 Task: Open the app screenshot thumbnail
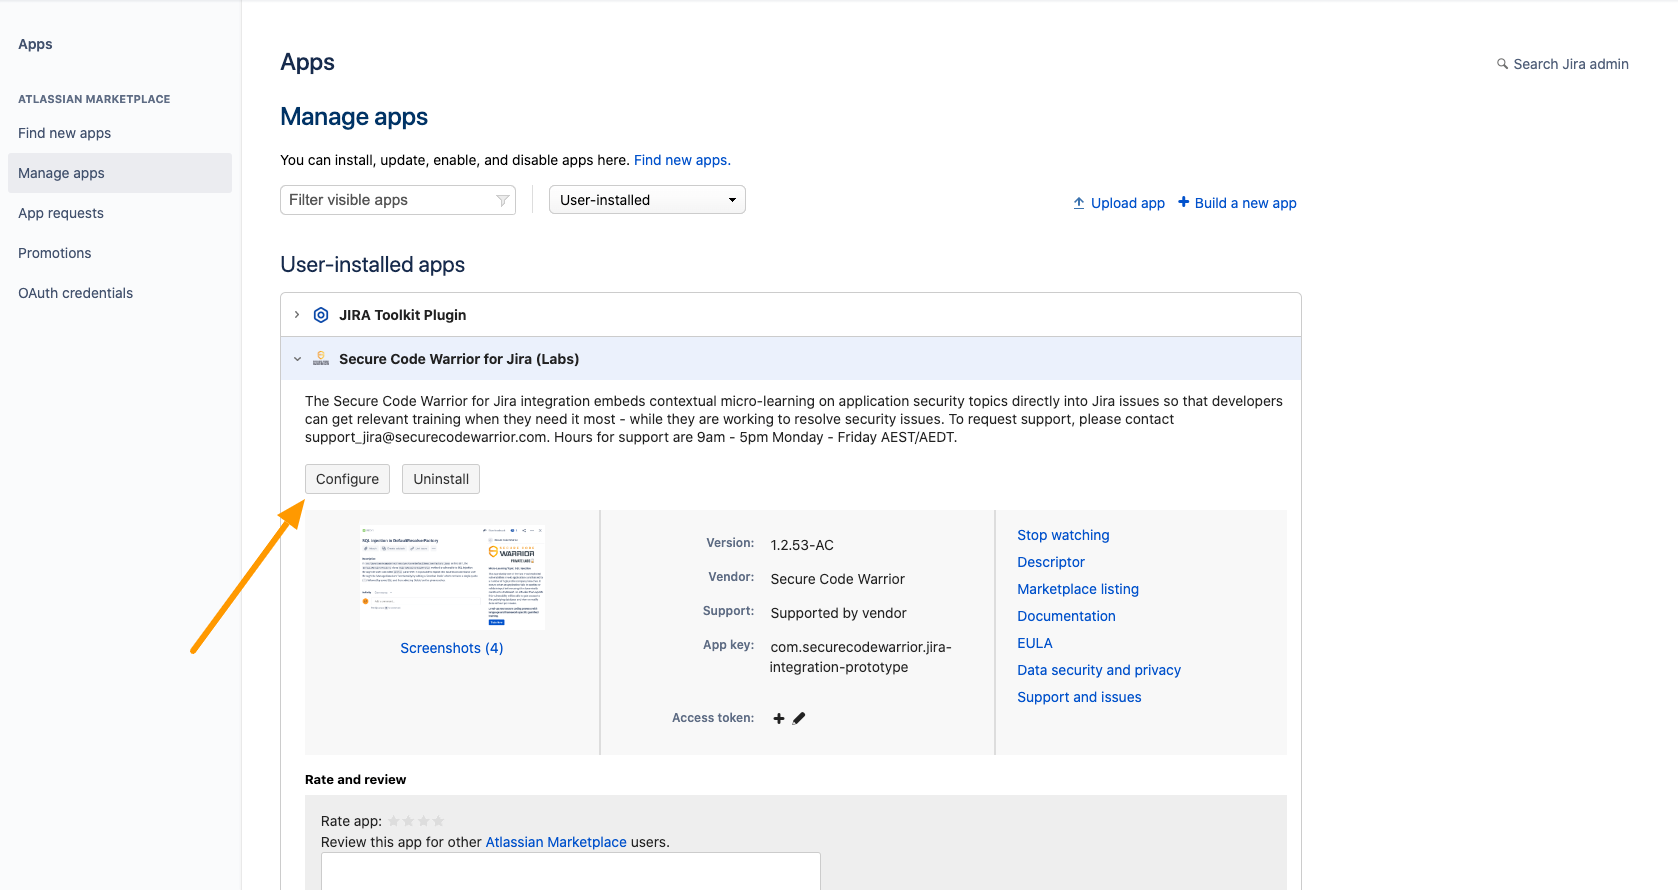pos(452,577)
